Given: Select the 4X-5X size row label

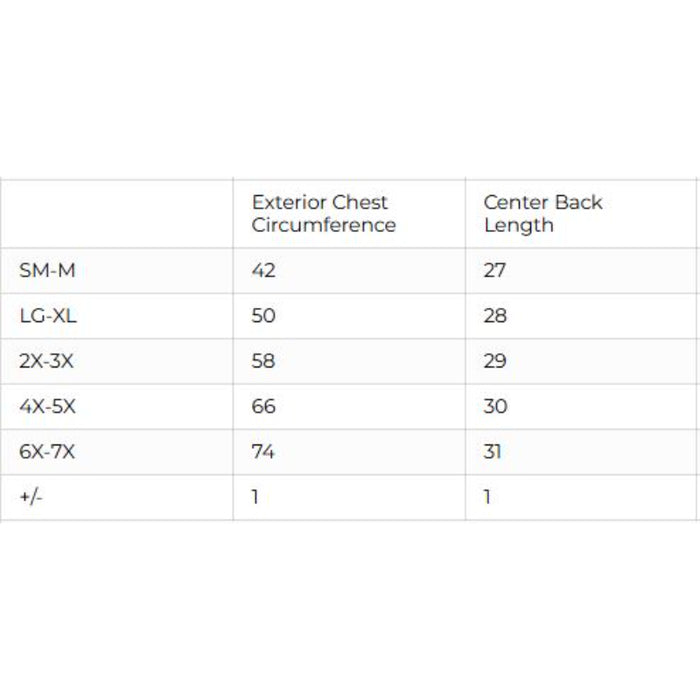Looking at the screenshot, I should coord(46,406).
